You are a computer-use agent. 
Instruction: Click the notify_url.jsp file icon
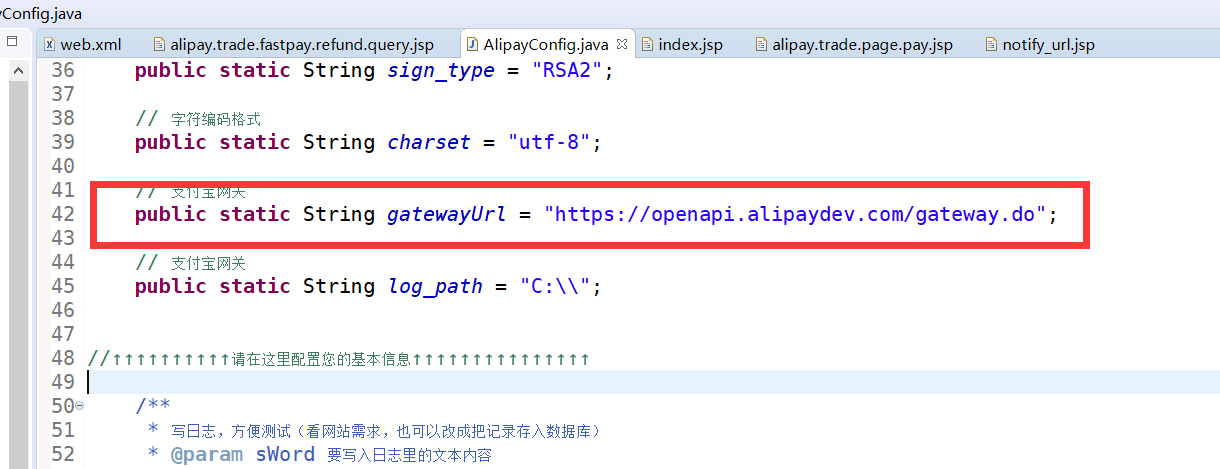pos(992,44)
